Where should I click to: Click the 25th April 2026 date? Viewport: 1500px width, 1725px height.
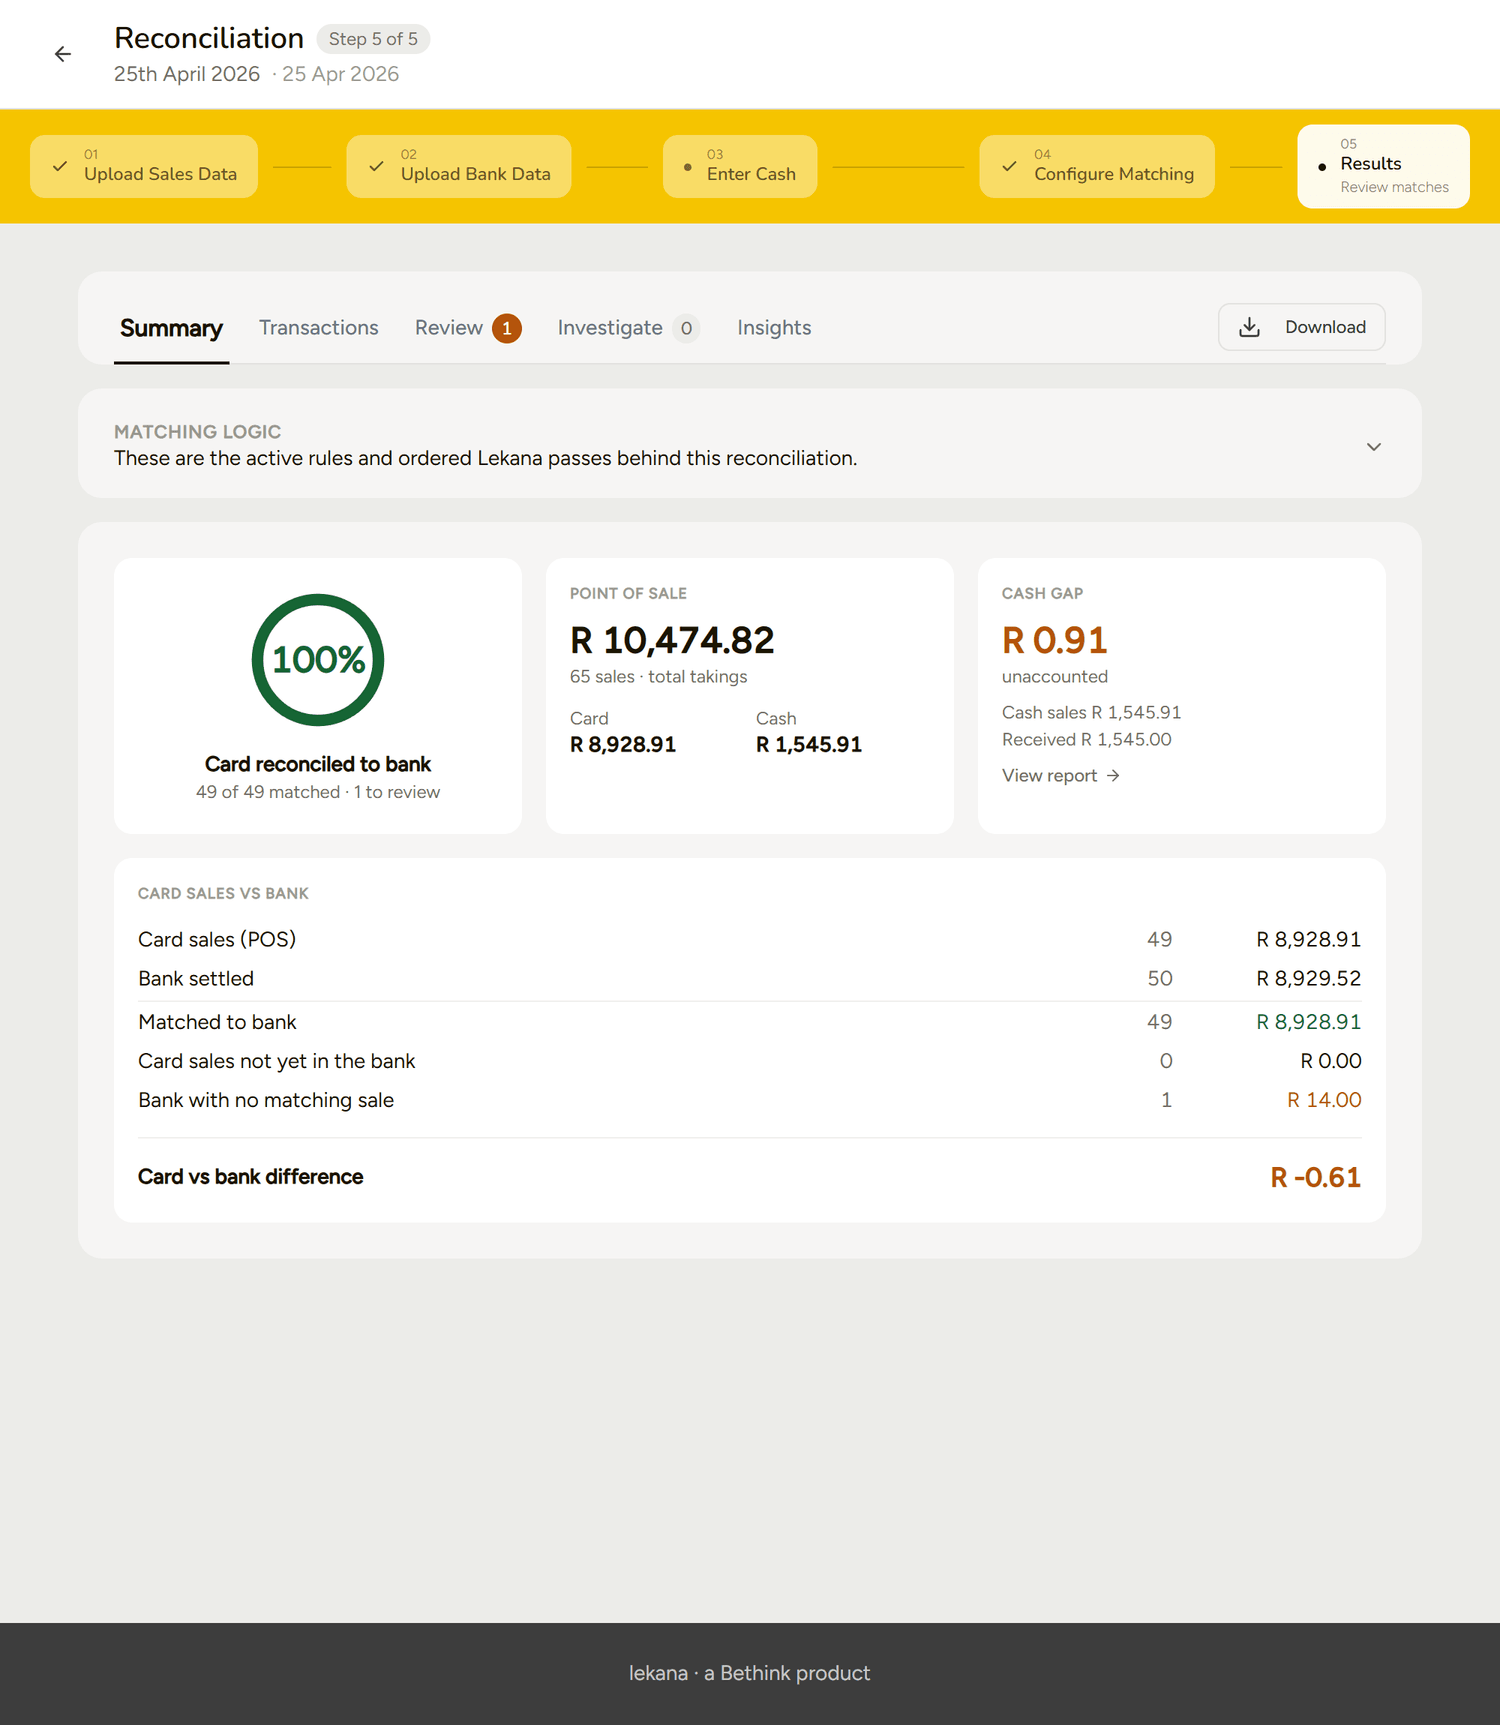(187, 74)
